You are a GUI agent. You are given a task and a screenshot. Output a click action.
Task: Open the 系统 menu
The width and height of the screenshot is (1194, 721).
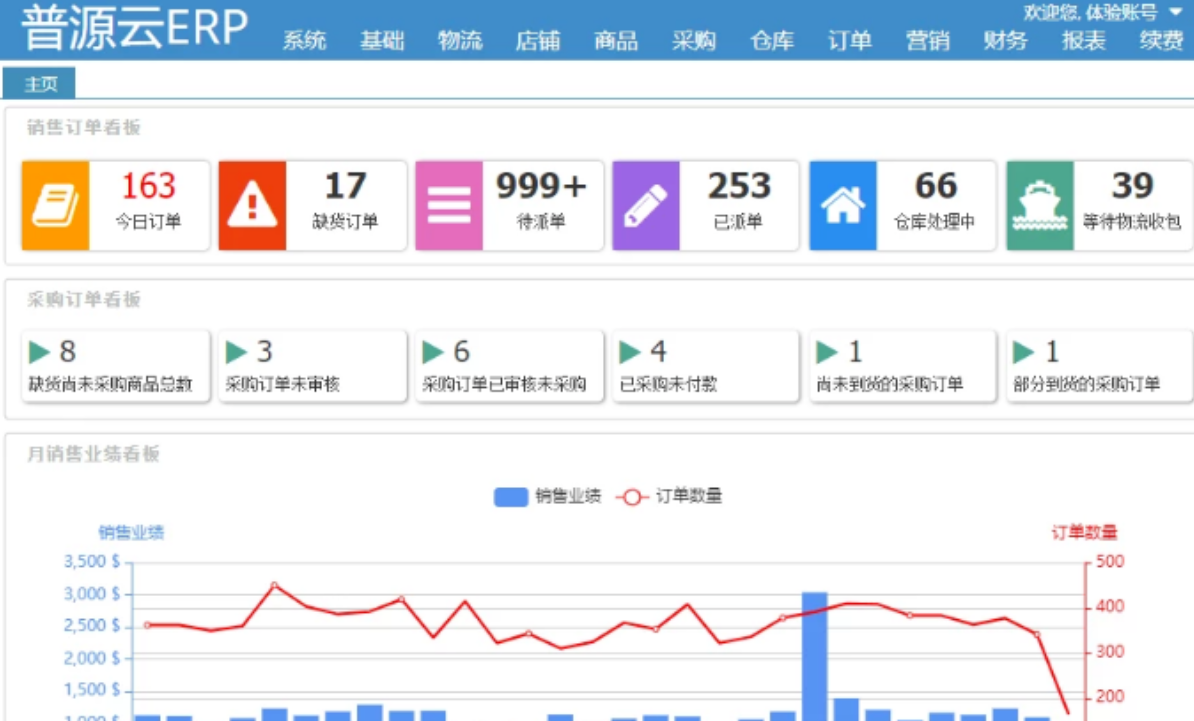tap(305, 40)
